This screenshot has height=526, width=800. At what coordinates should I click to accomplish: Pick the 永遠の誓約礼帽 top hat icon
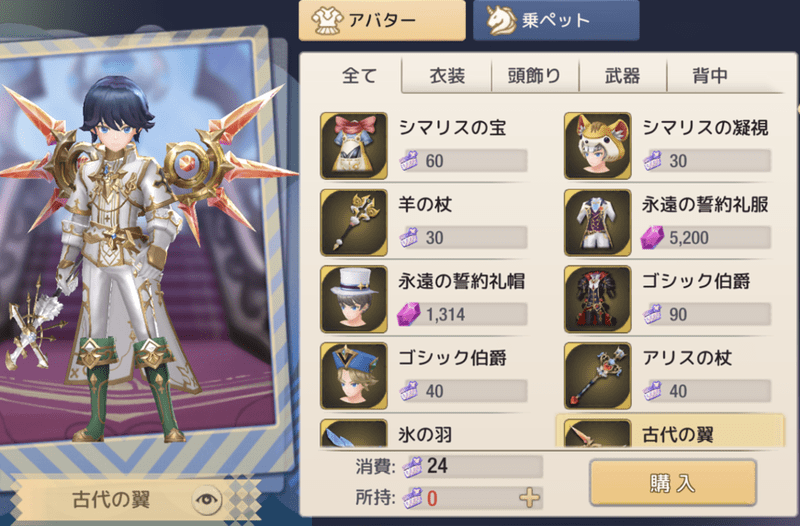coord(354,299)
